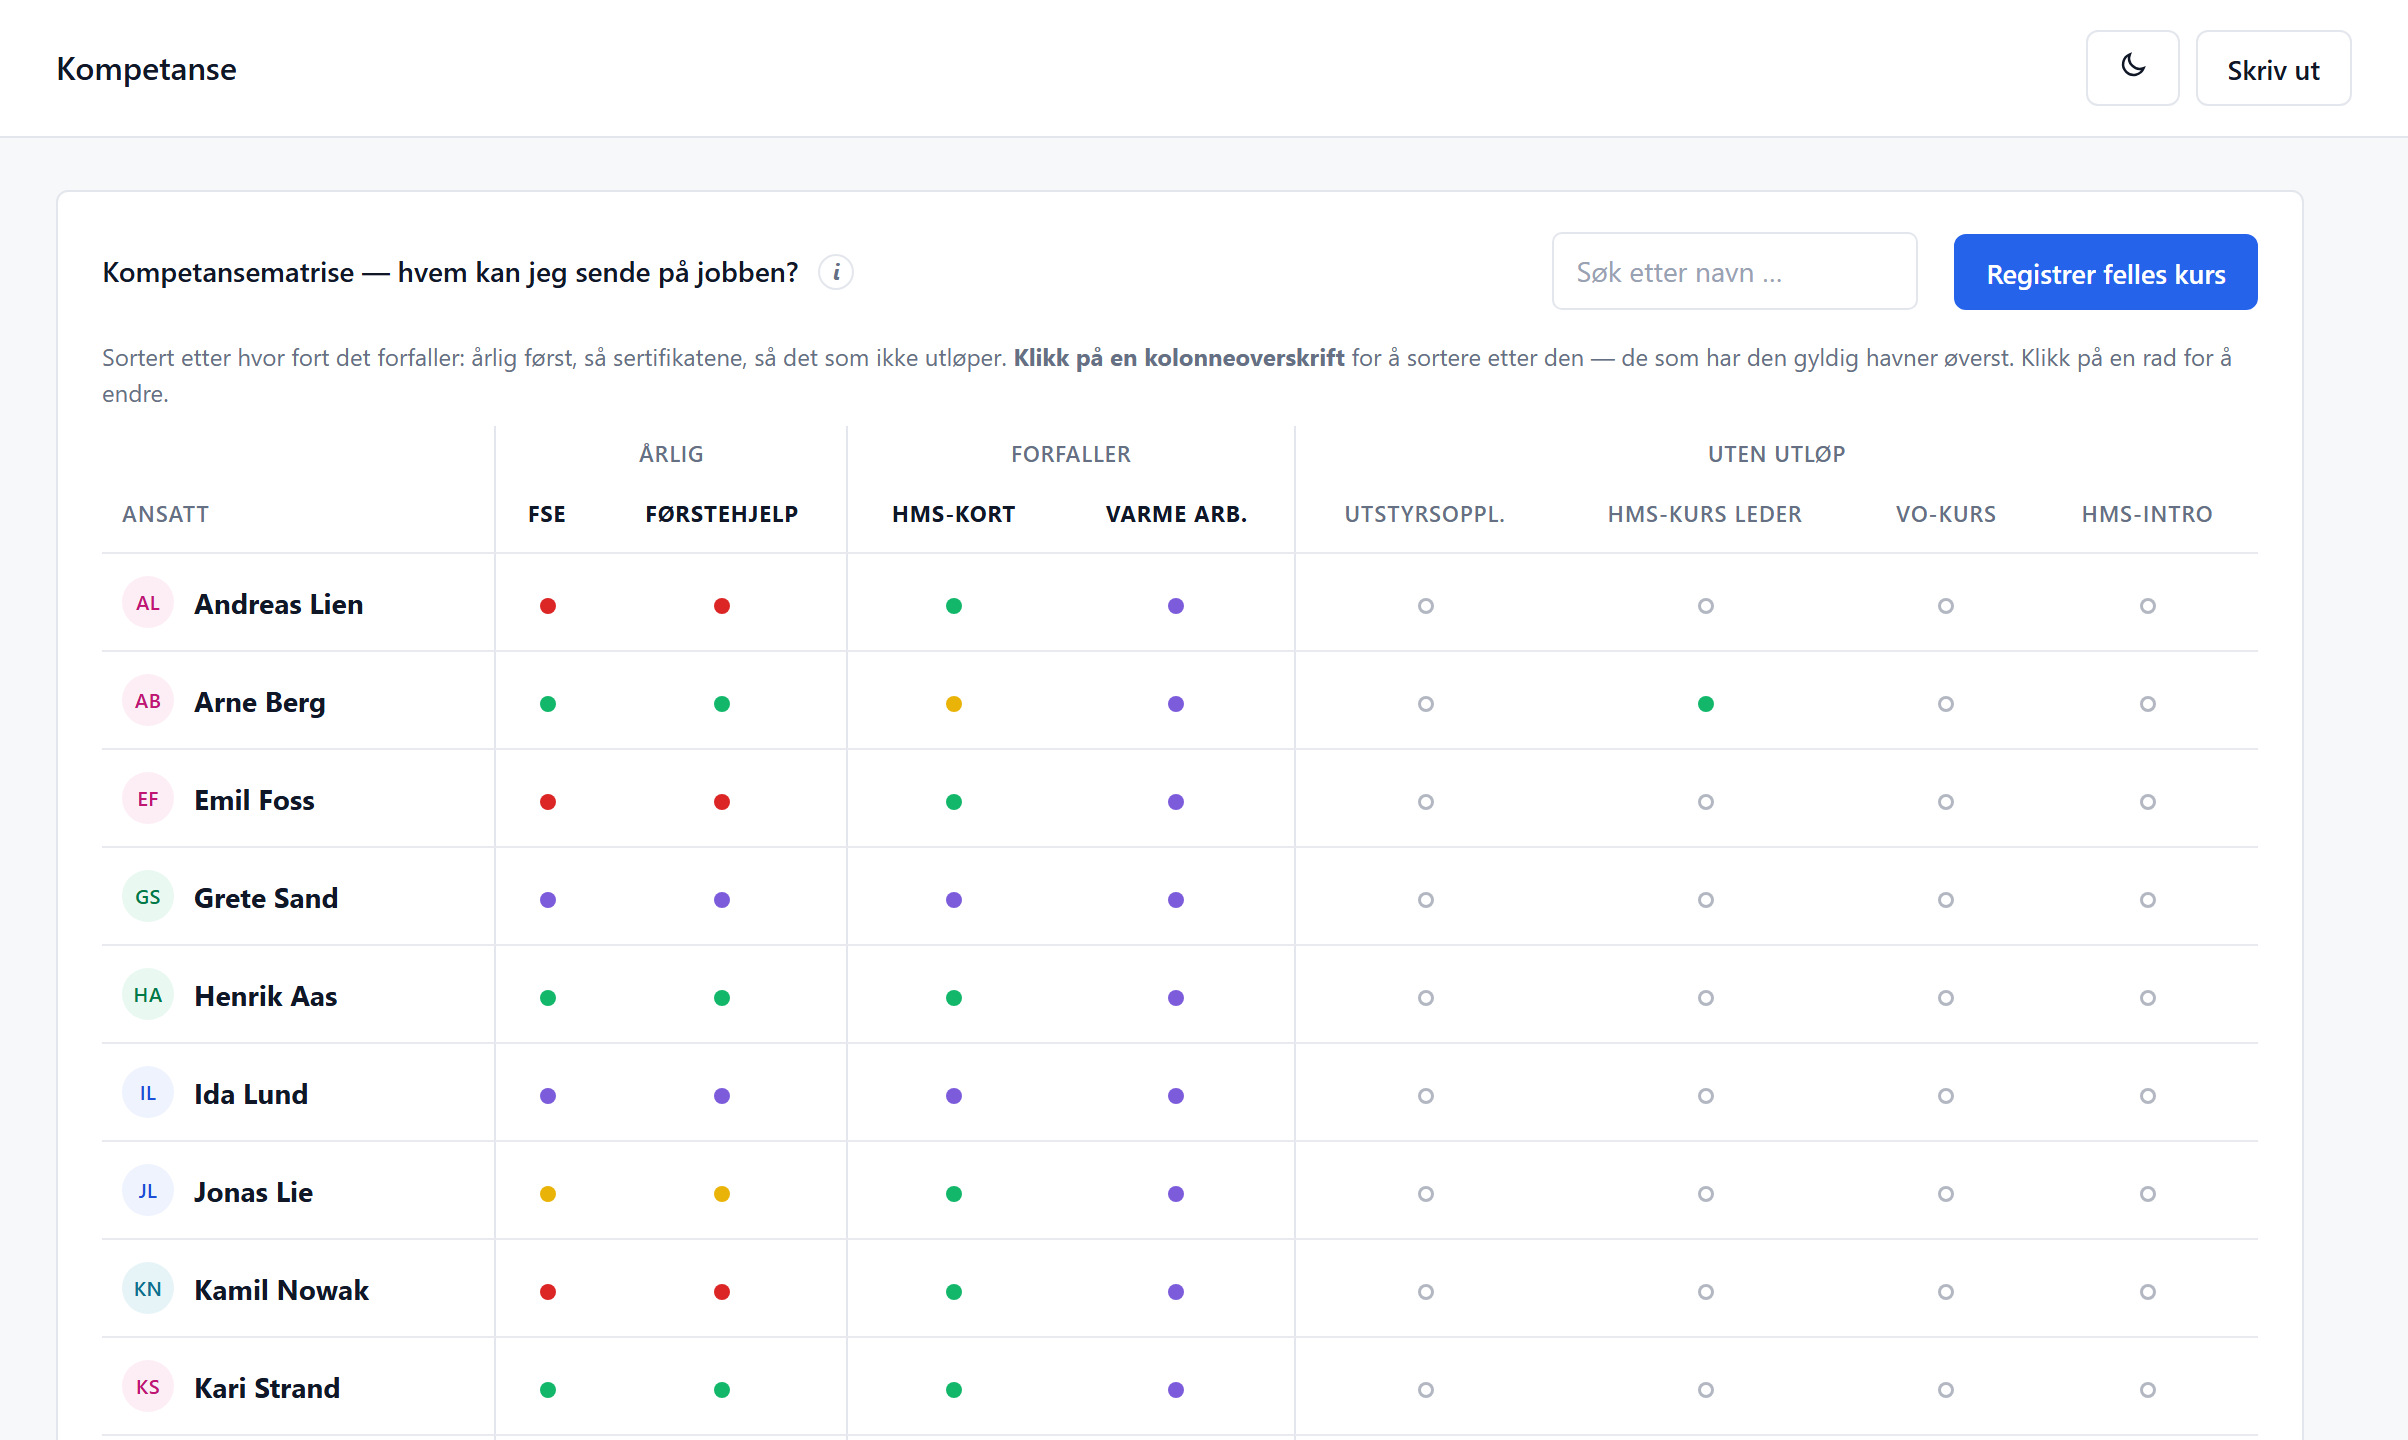
Task: Click the KS avatar of Kari Strand
Action: click(x=148, y=1387)
